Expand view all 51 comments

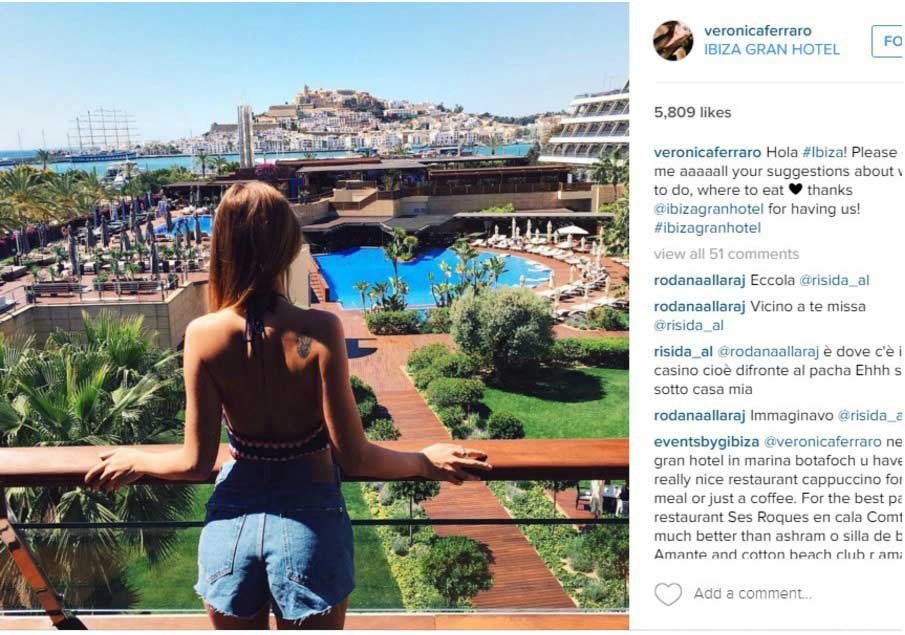coord(726,254)
